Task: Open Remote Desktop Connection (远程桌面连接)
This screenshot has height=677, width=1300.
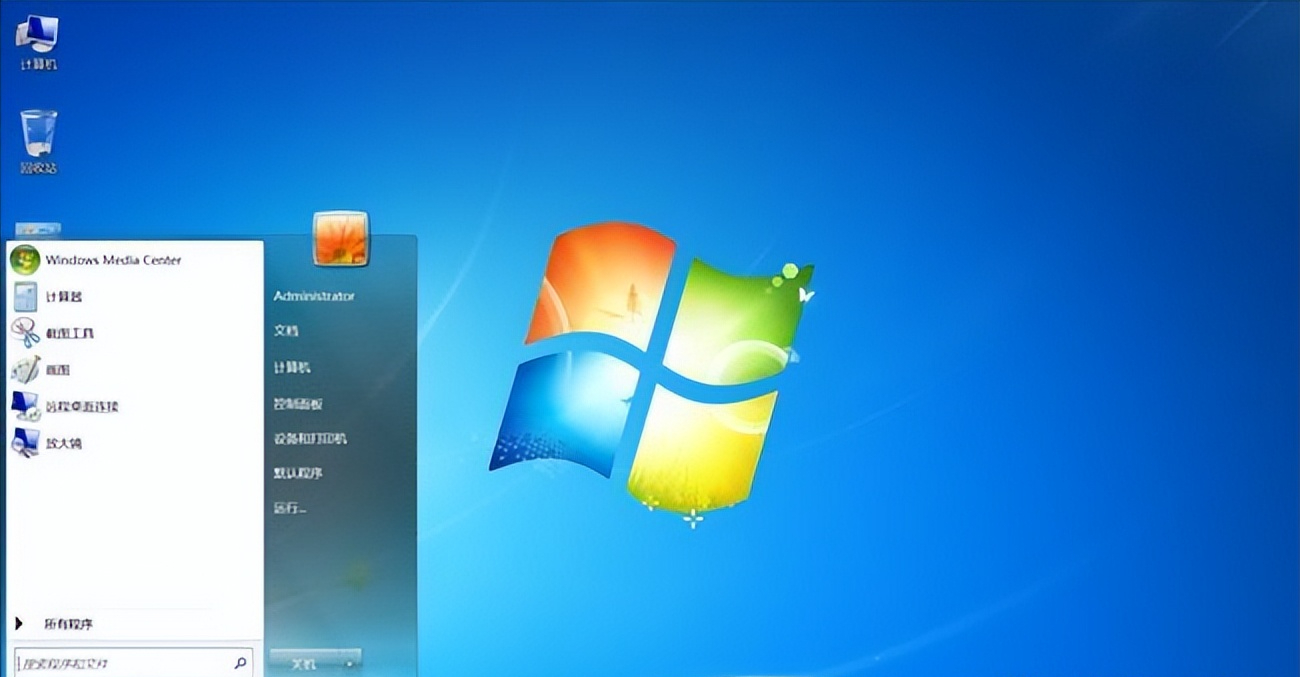Action: coord(65,407)
